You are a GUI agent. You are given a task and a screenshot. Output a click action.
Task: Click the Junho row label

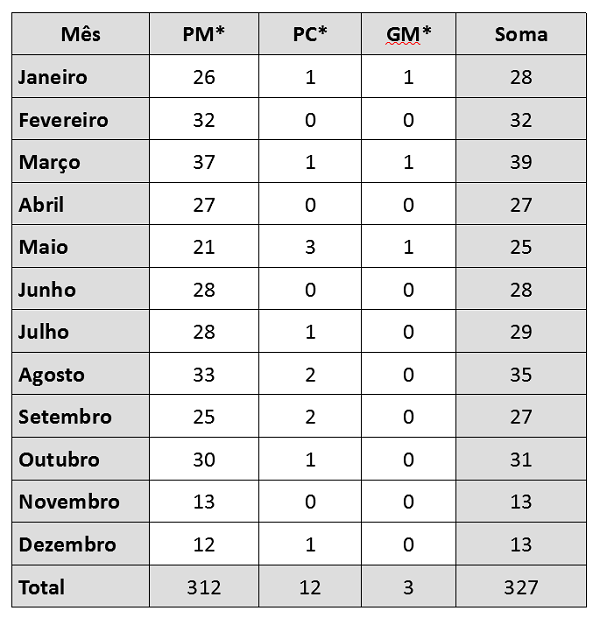pos(47,290)
